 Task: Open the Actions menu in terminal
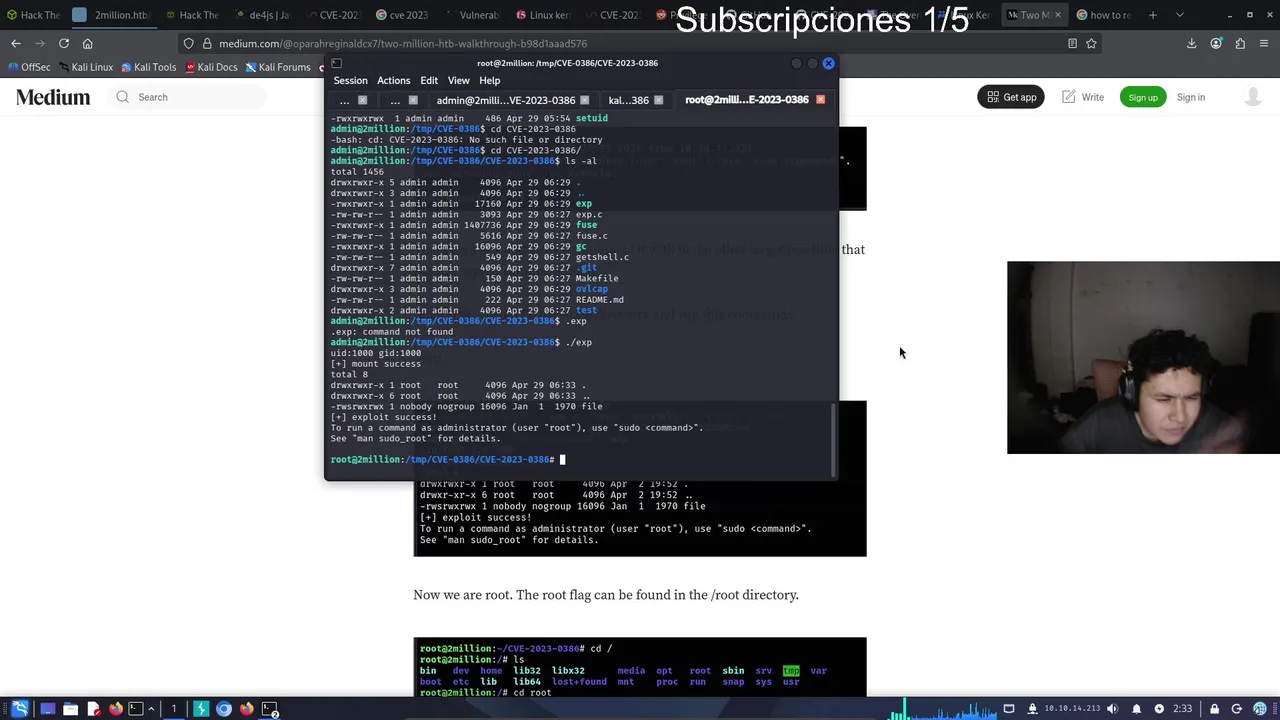[x=393, y=81]
